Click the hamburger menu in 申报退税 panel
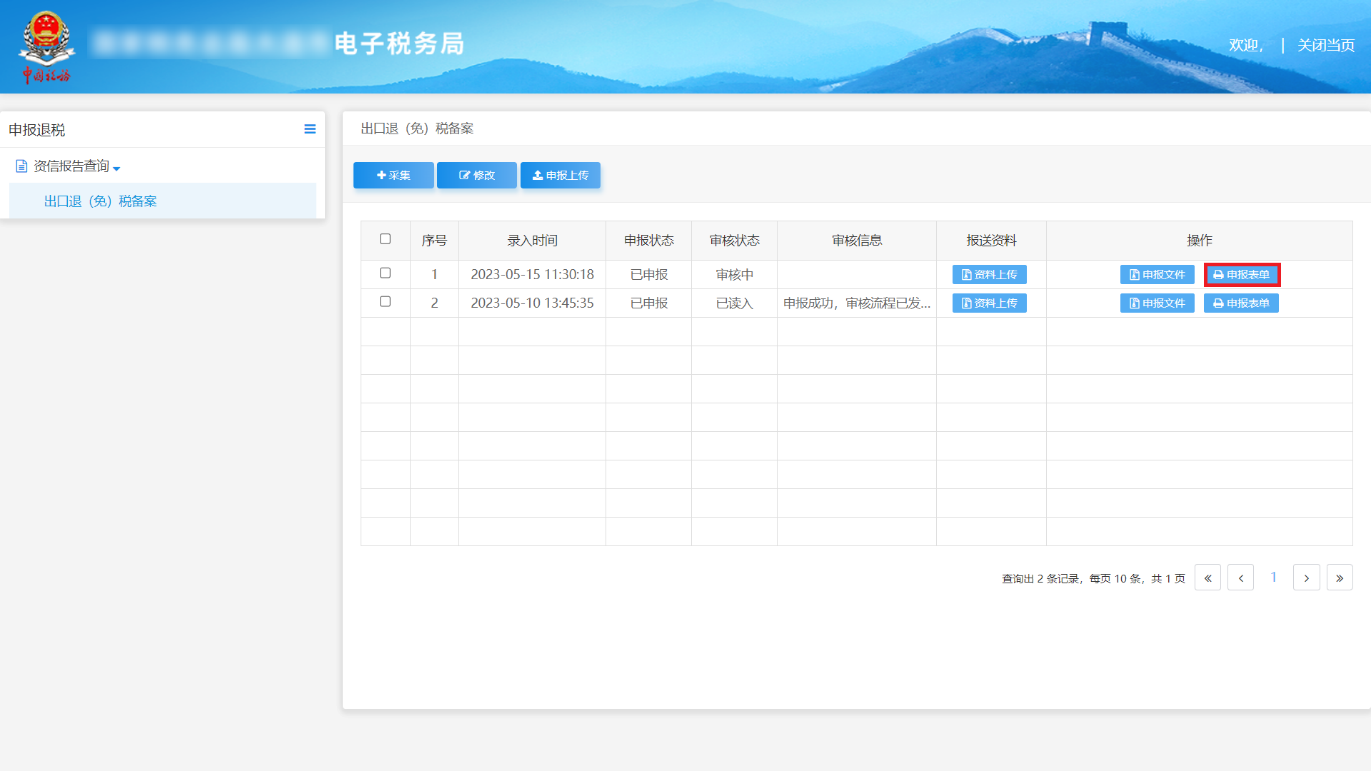 click(310, 129)
